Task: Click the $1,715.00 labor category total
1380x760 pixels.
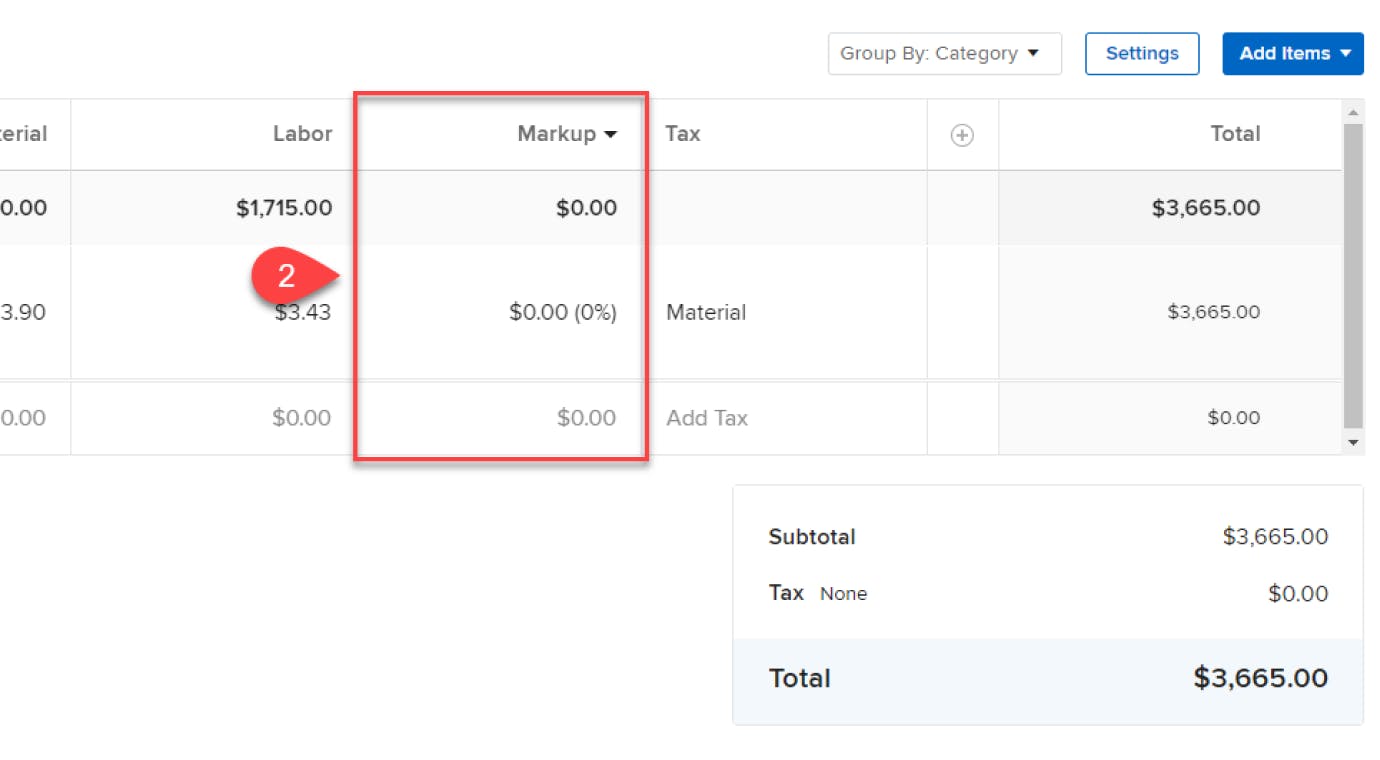Action: [284, 208]
